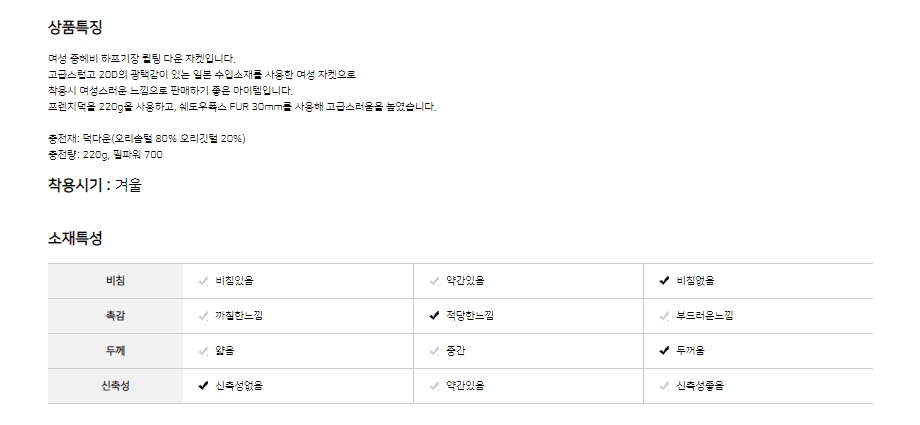This screenshot has width=920, height=425.
Task: Click the checked 신축성없음 checkmark
Action: pos(203,386)
